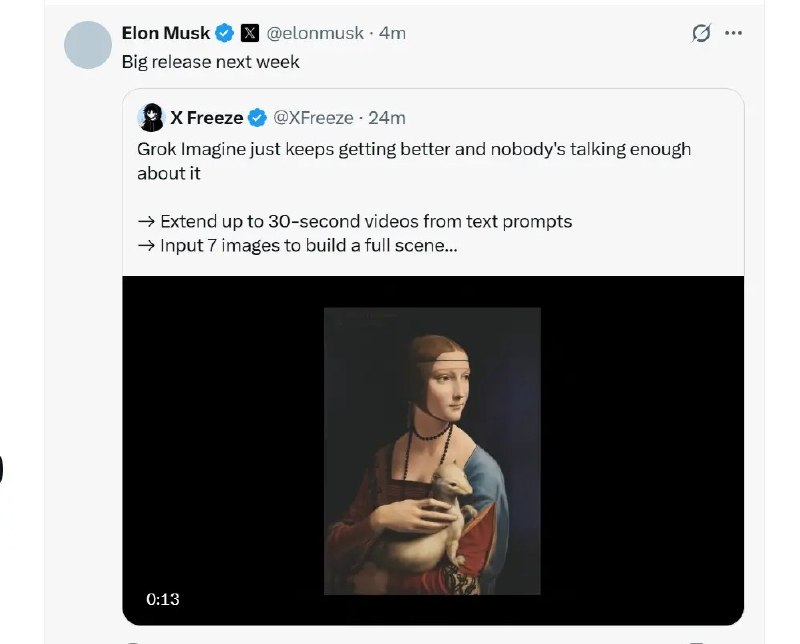The width and height of the screenshot is (800, 644).
Task: Click the "Big release next week" post text
Action: coord(210,62)
